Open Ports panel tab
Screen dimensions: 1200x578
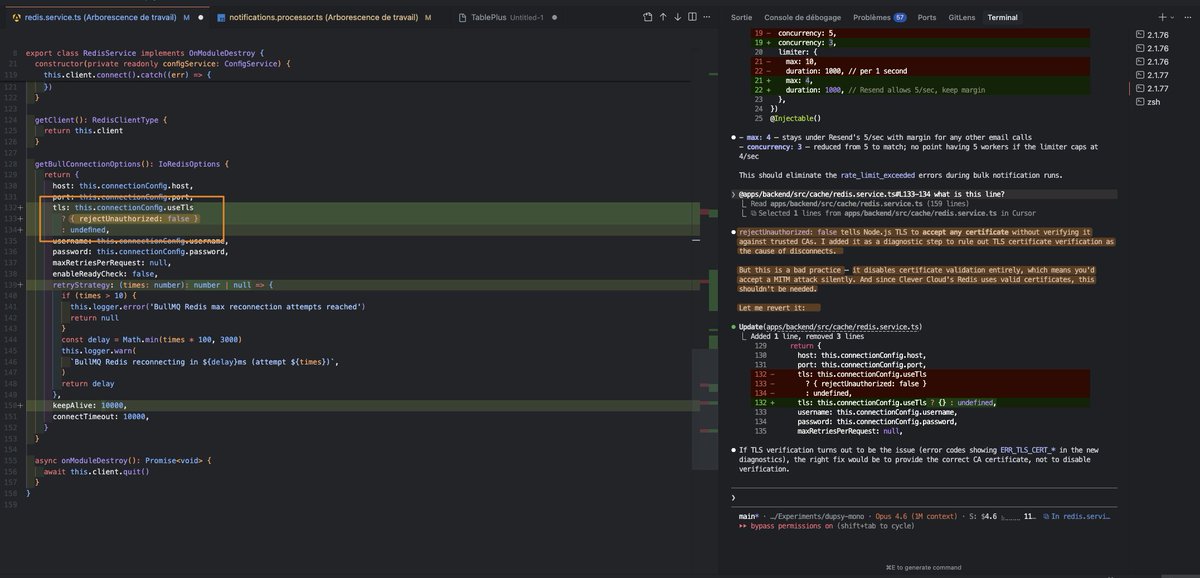click(927, 17)
